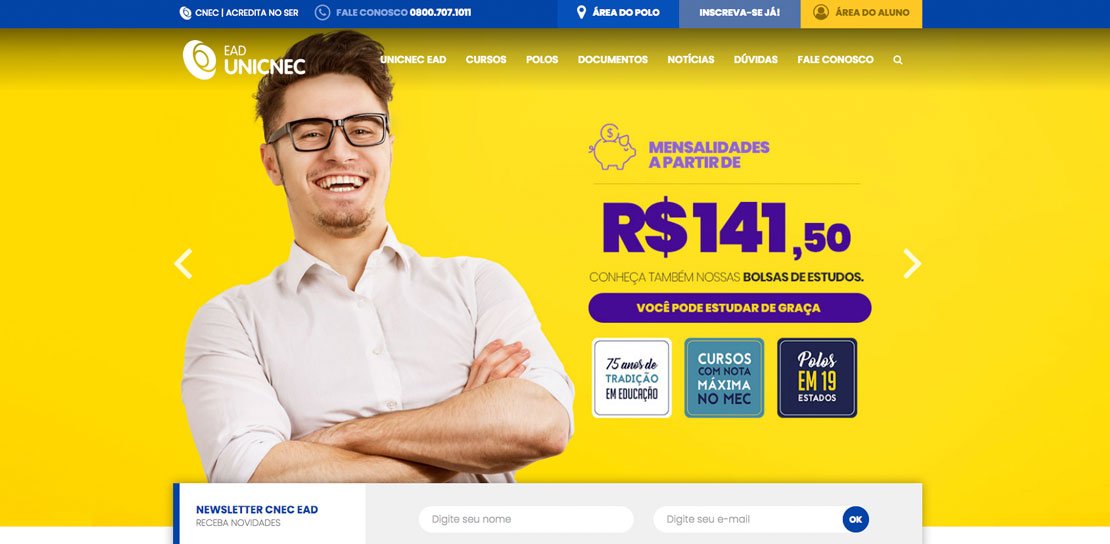The image size is (1110, 544).
Task: Click the EAD UNICNEC logo
Action: (244, 60)
